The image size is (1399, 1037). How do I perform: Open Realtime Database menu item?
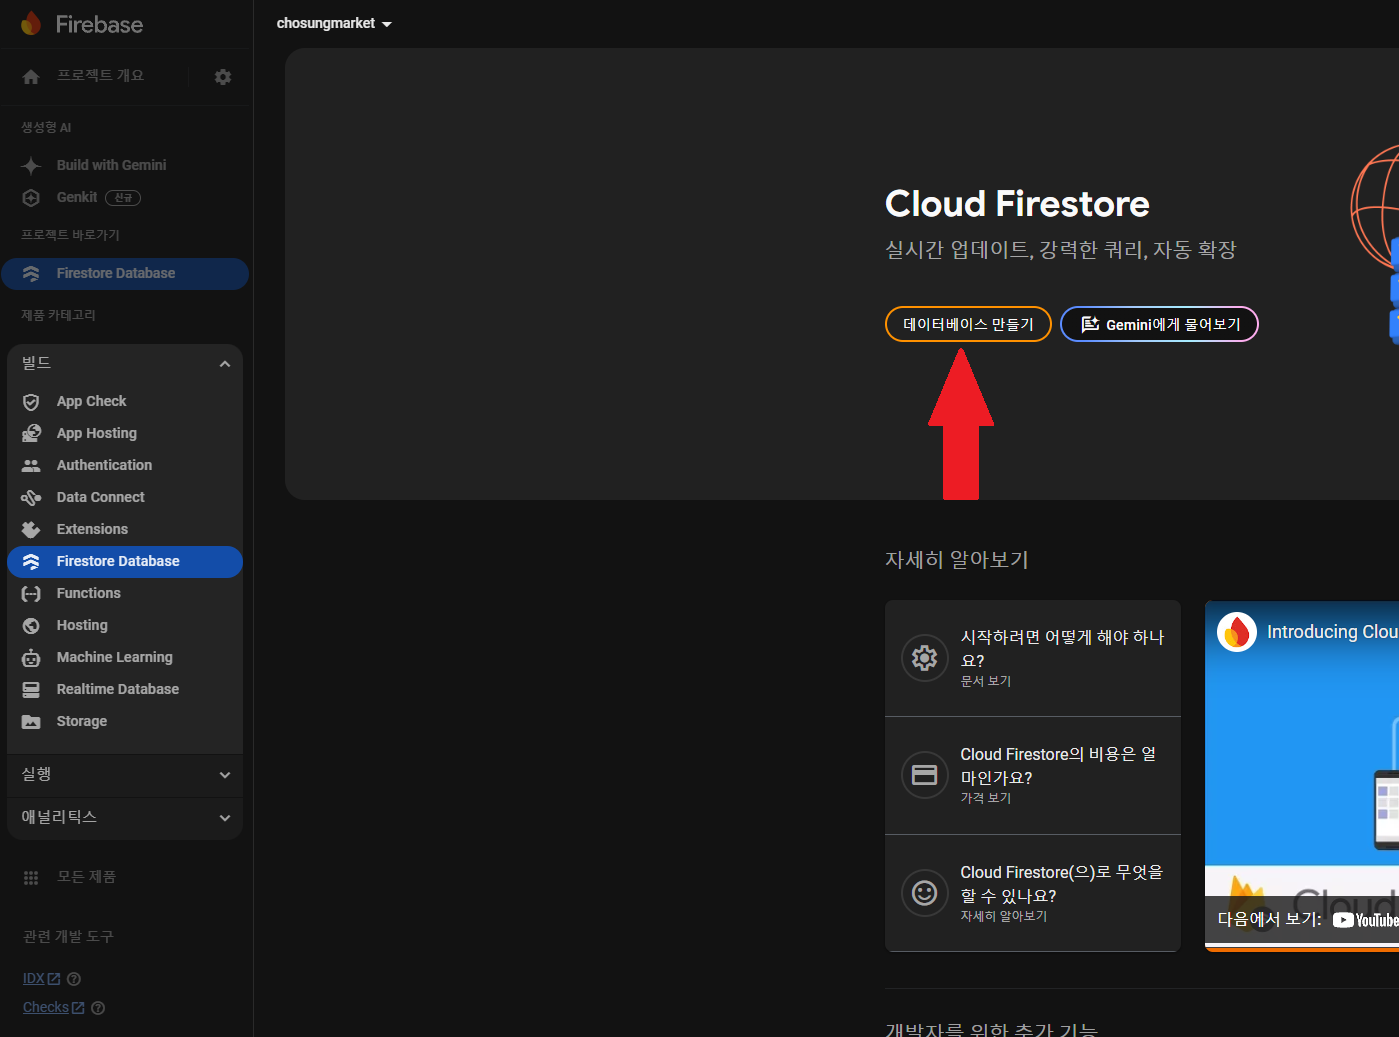125,689
